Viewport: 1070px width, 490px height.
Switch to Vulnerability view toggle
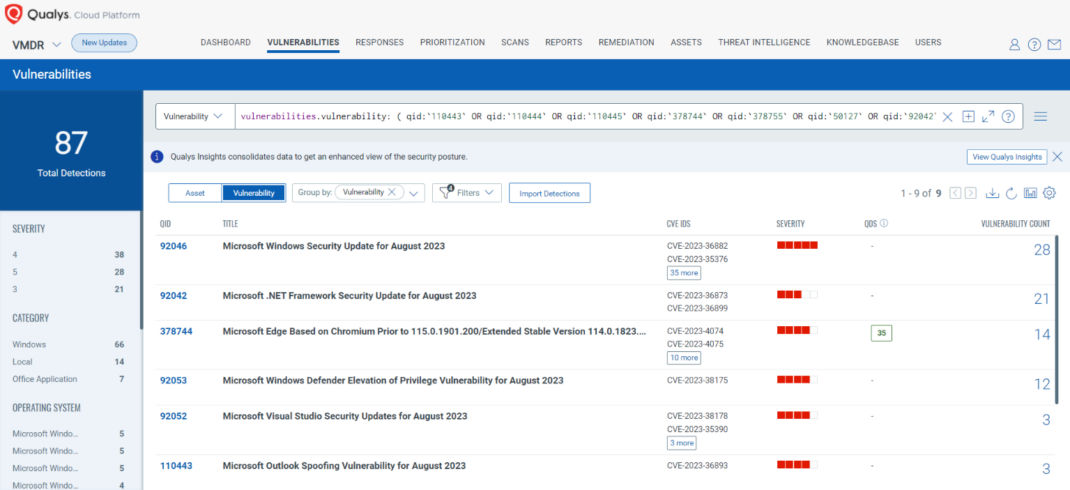253,193
